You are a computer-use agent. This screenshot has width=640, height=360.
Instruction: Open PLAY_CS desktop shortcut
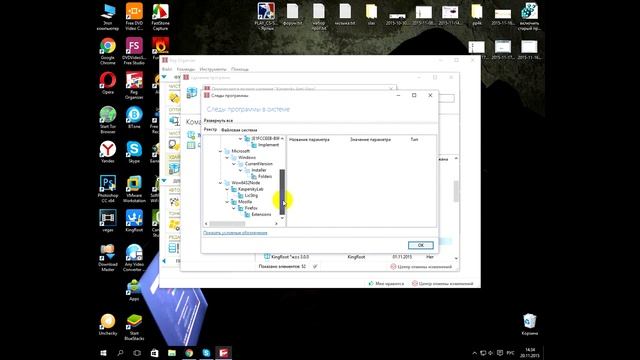click(x=266, y=17)
